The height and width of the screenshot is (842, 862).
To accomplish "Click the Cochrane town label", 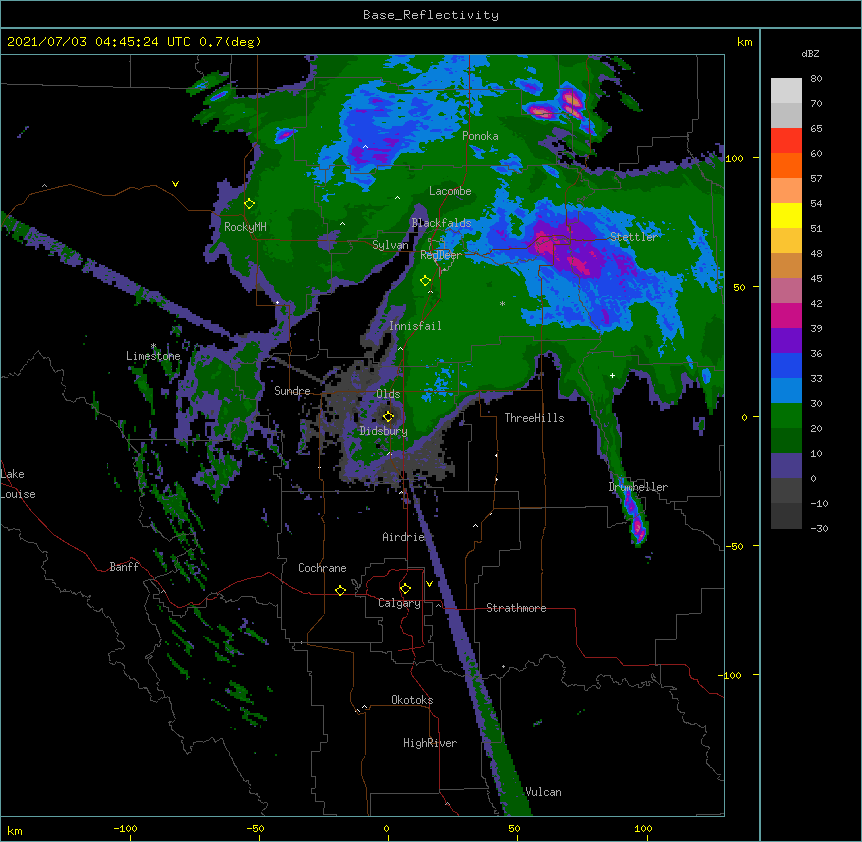I will [x=322, y=568].
